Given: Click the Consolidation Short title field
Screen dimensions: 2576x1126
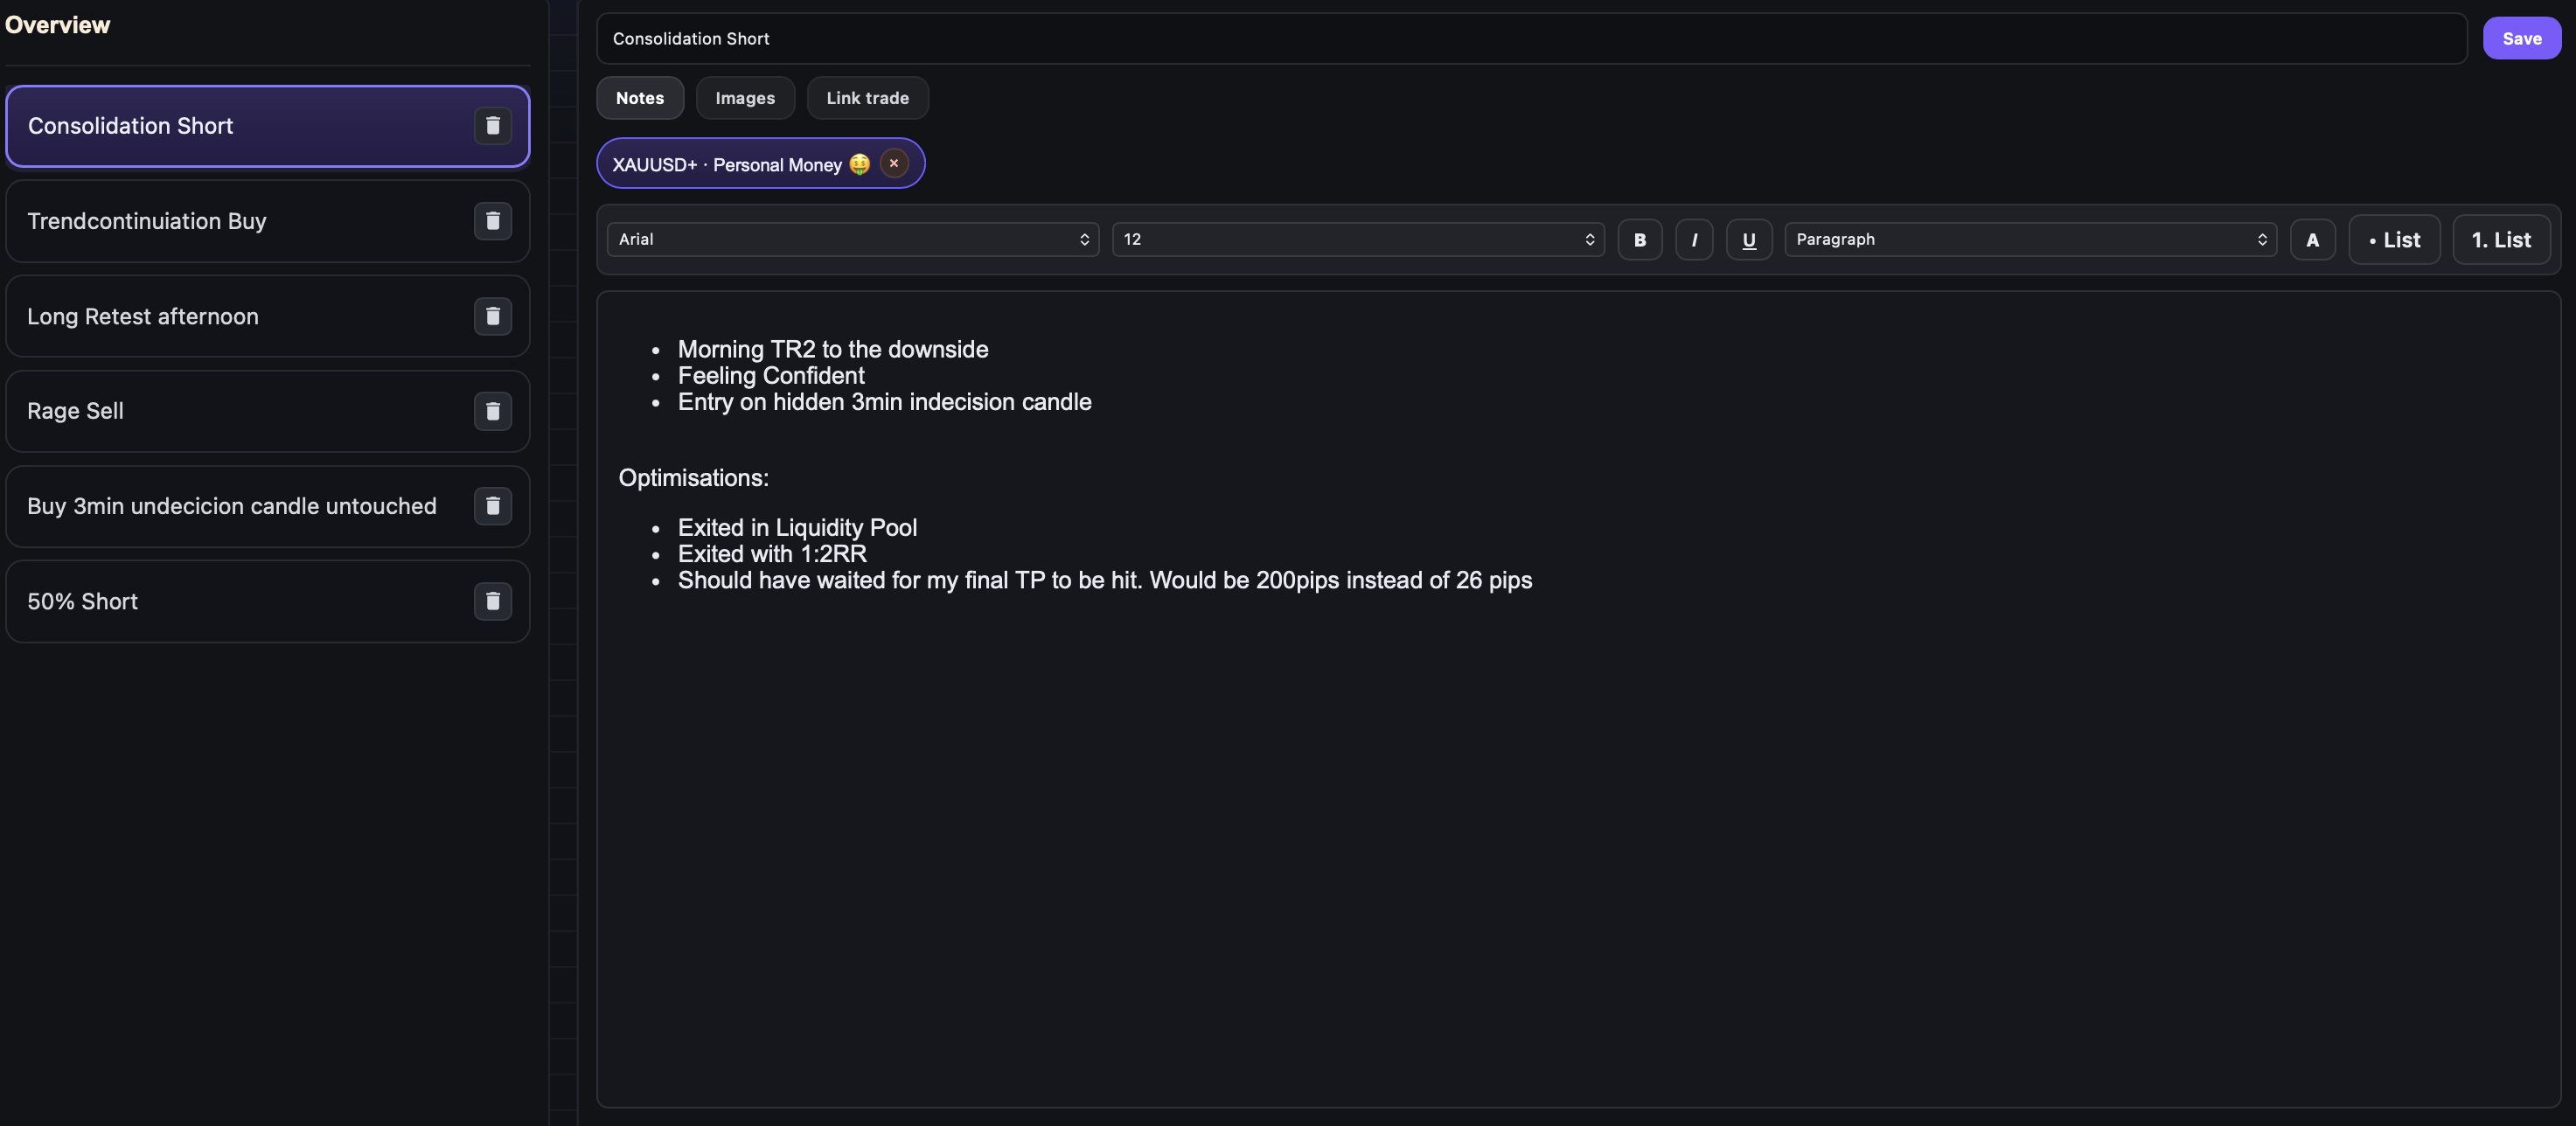Looking at the screenshot, I should click(1530, 38).
